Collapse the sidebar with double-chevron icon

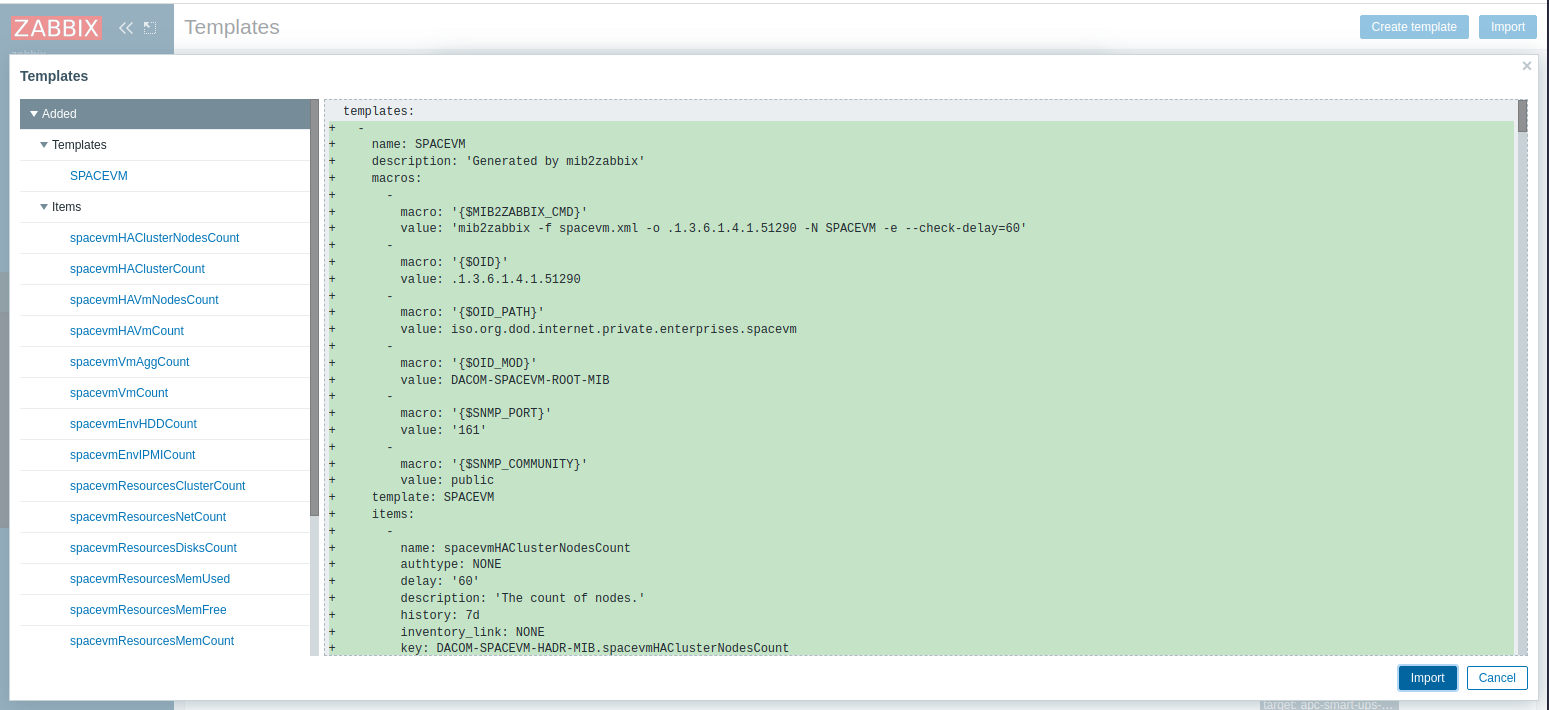coord(126,28)
